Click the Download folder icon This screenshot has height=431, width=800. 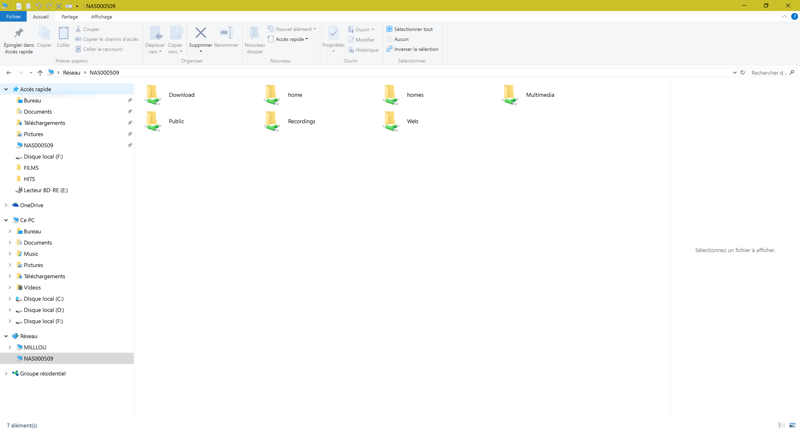[x=153, y=95]
